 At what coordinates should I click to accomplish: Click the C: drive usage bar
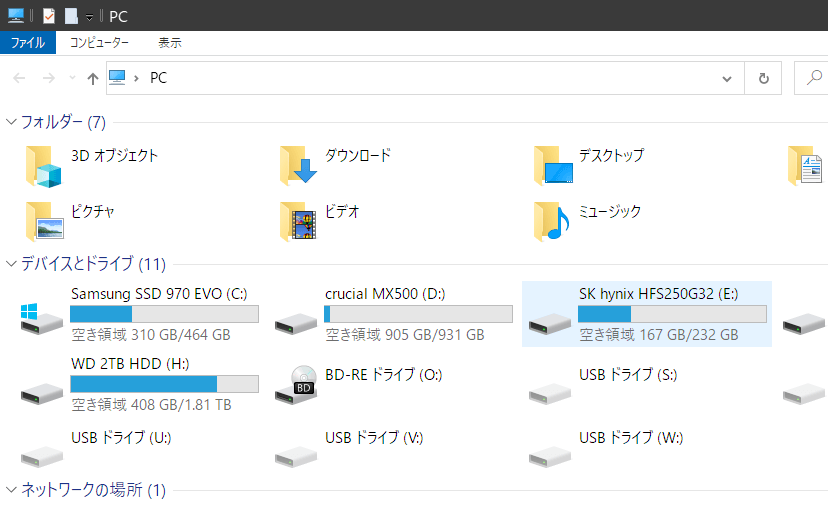point(164,314)
